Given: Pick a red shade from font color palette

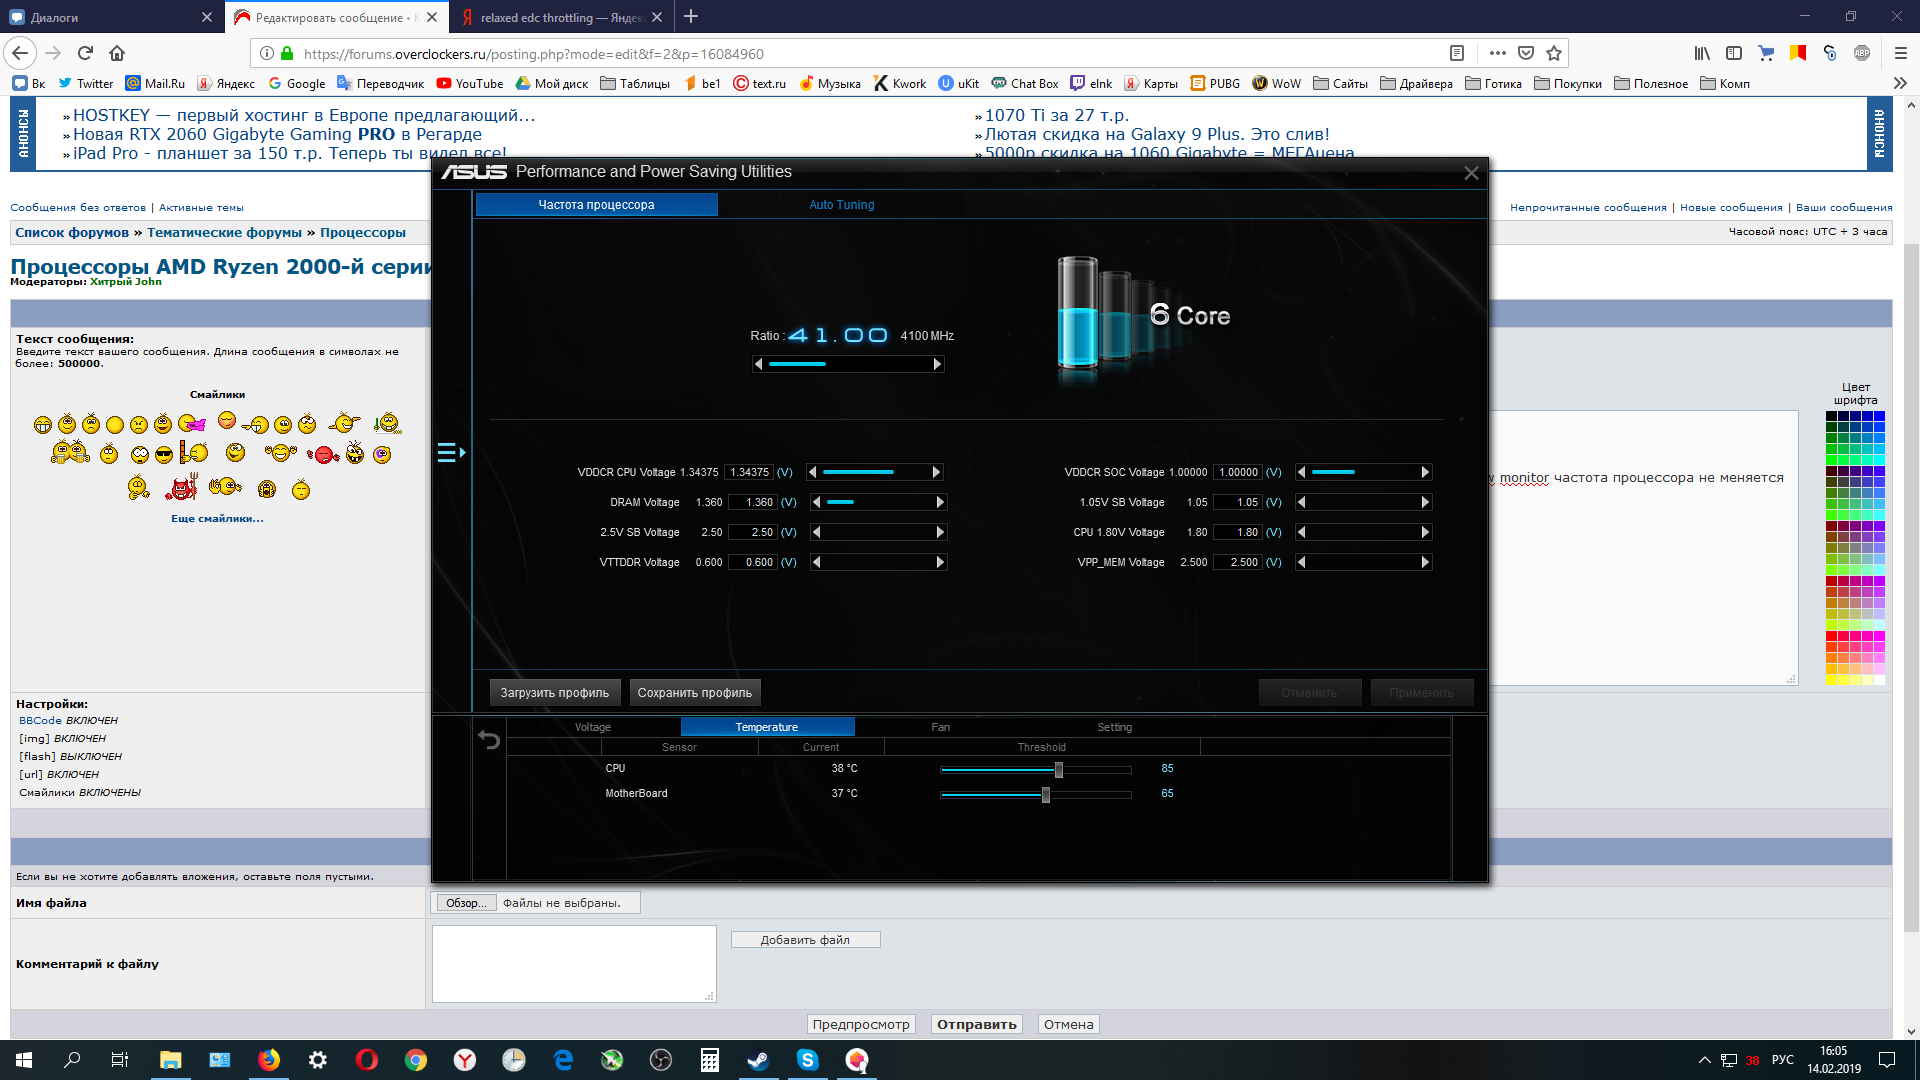Looking at the screenshot, I should pyautogui.click(x=1832, y=636).
